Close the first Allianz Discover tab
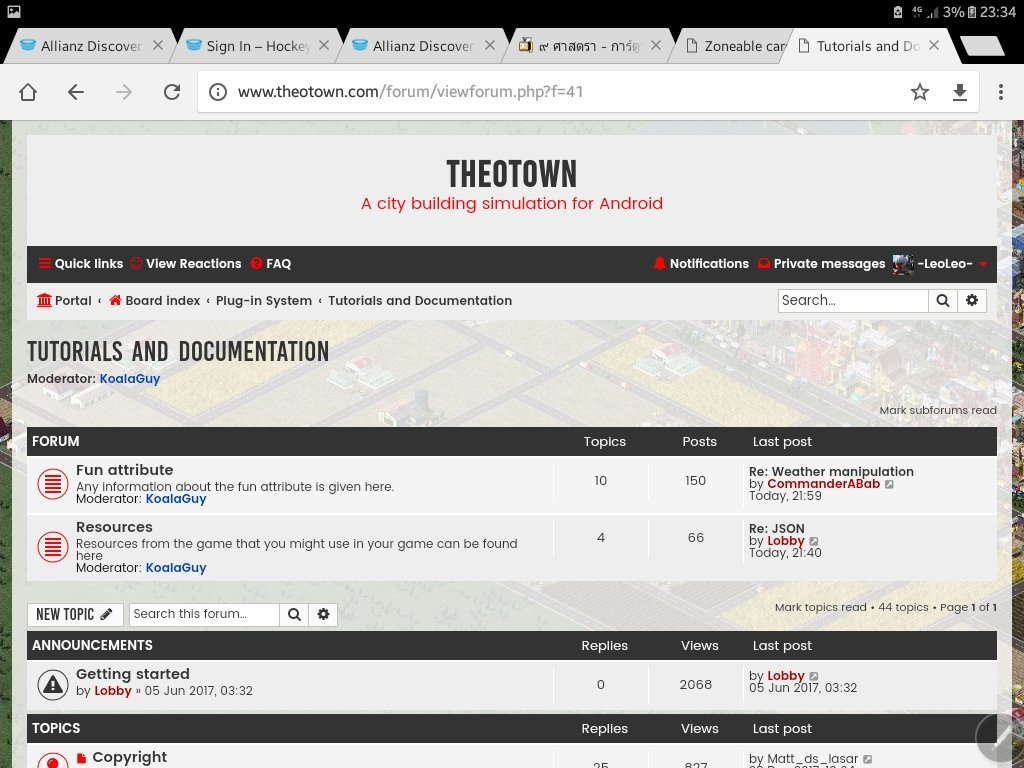 click(x=158, y=46)
